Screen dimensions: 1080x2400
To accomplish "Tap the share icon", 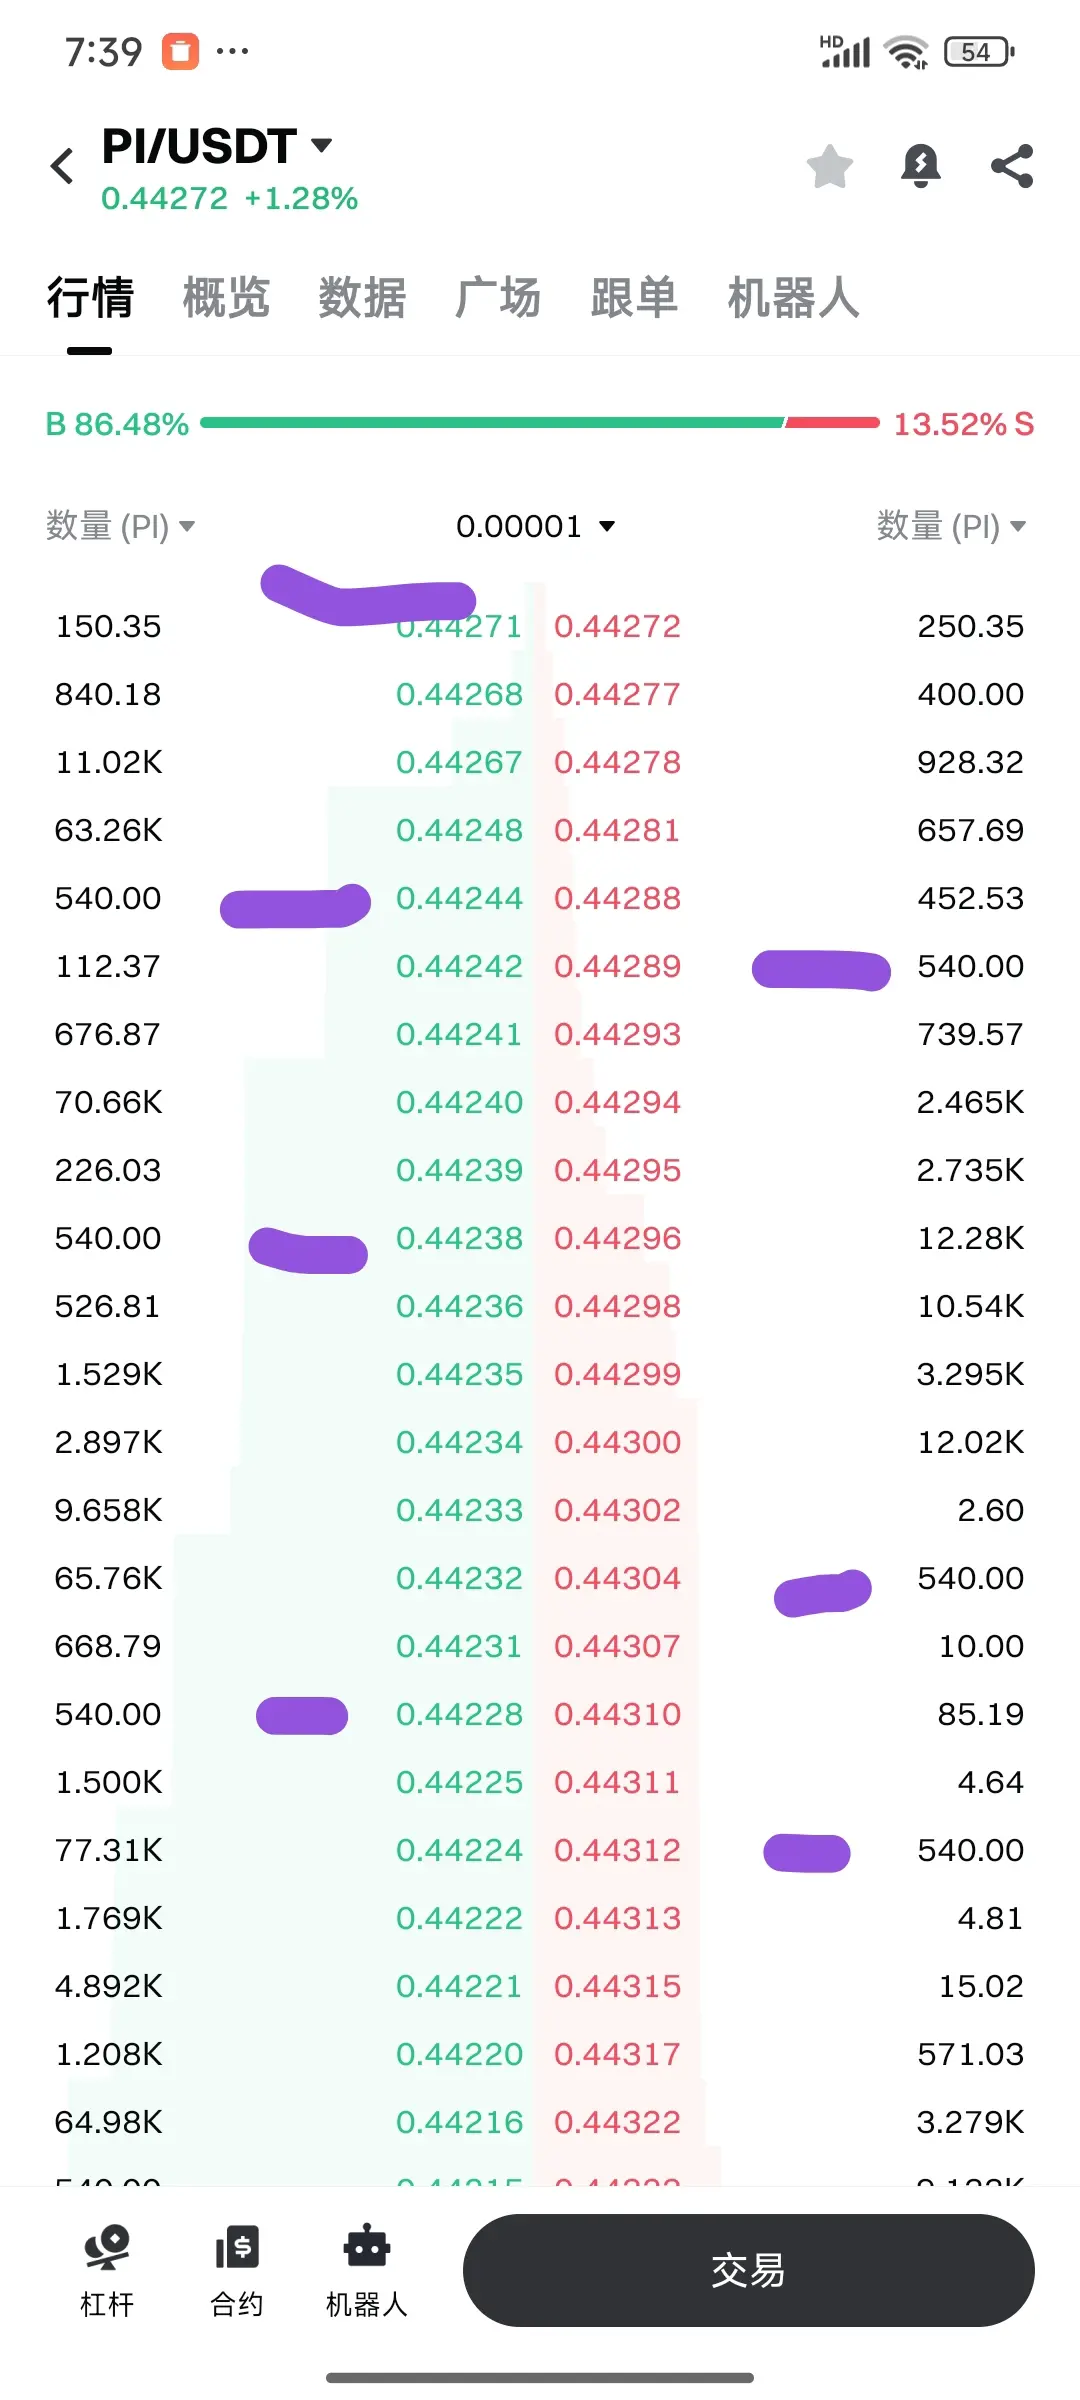I will click(x=1012, y=166).
